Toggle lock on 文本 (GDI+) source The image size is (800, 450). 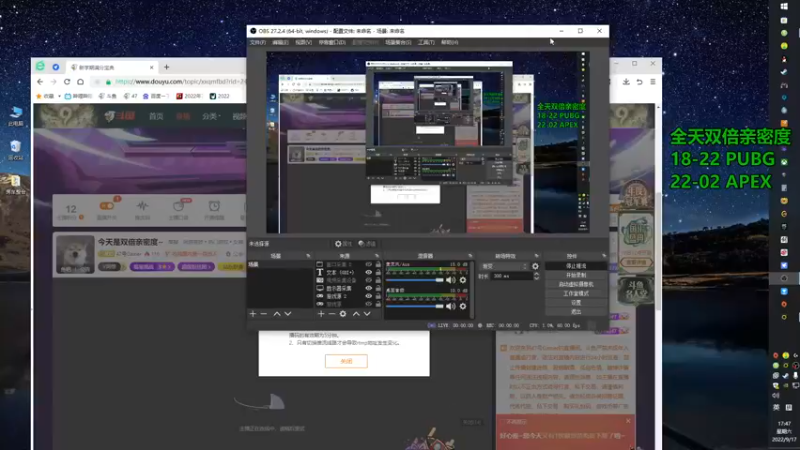[x=378, y=272]
